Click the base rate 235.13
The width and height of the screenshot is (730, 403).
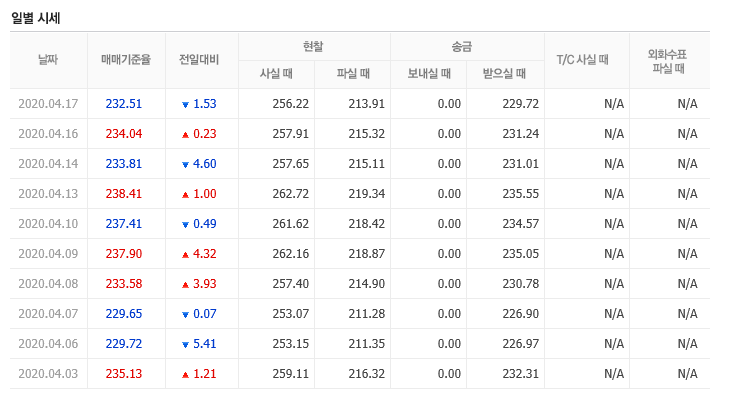tap(123, 374)
